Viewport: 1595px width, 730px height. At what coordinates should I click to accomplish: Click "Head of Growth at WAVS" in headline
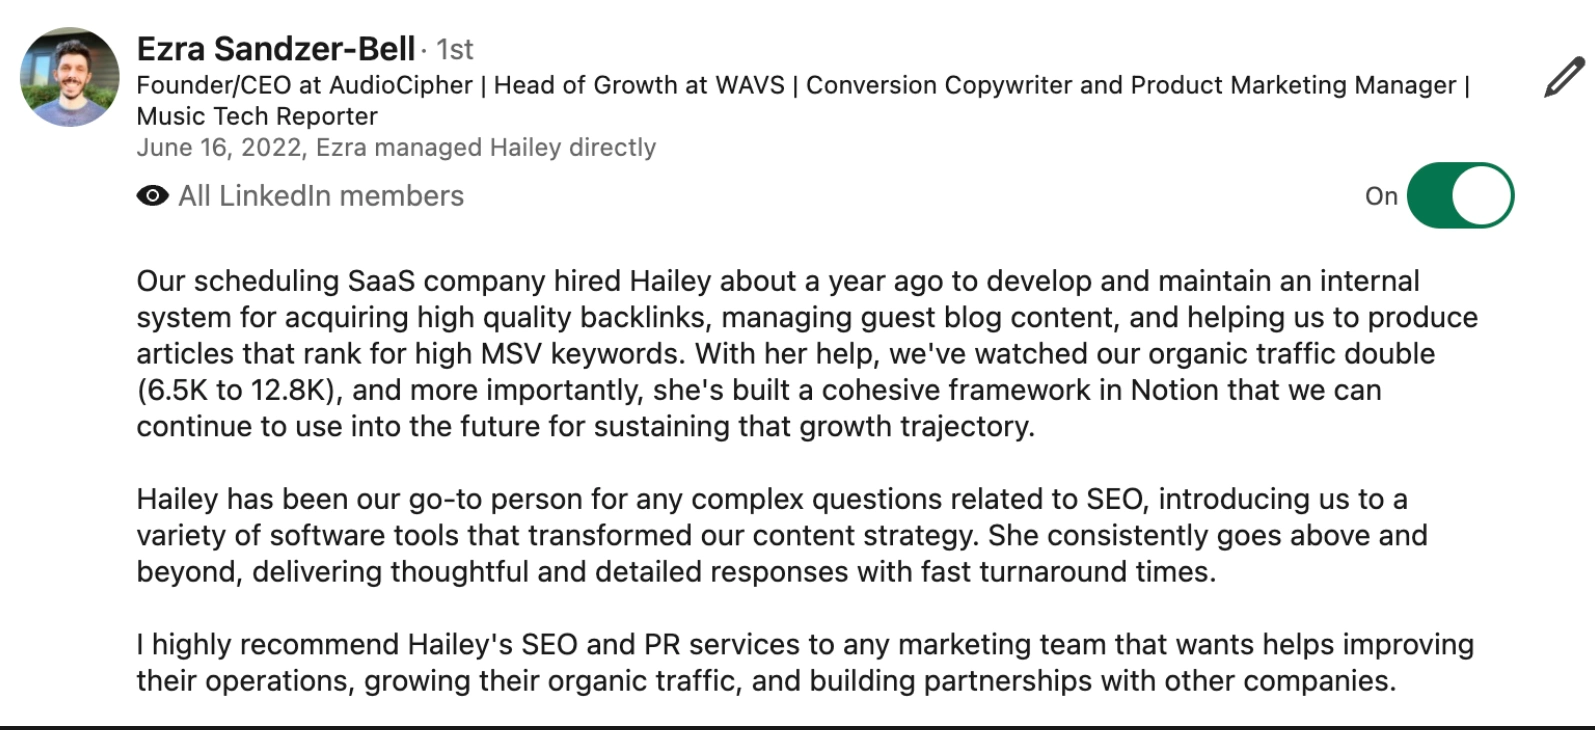(x=639, y=85)
